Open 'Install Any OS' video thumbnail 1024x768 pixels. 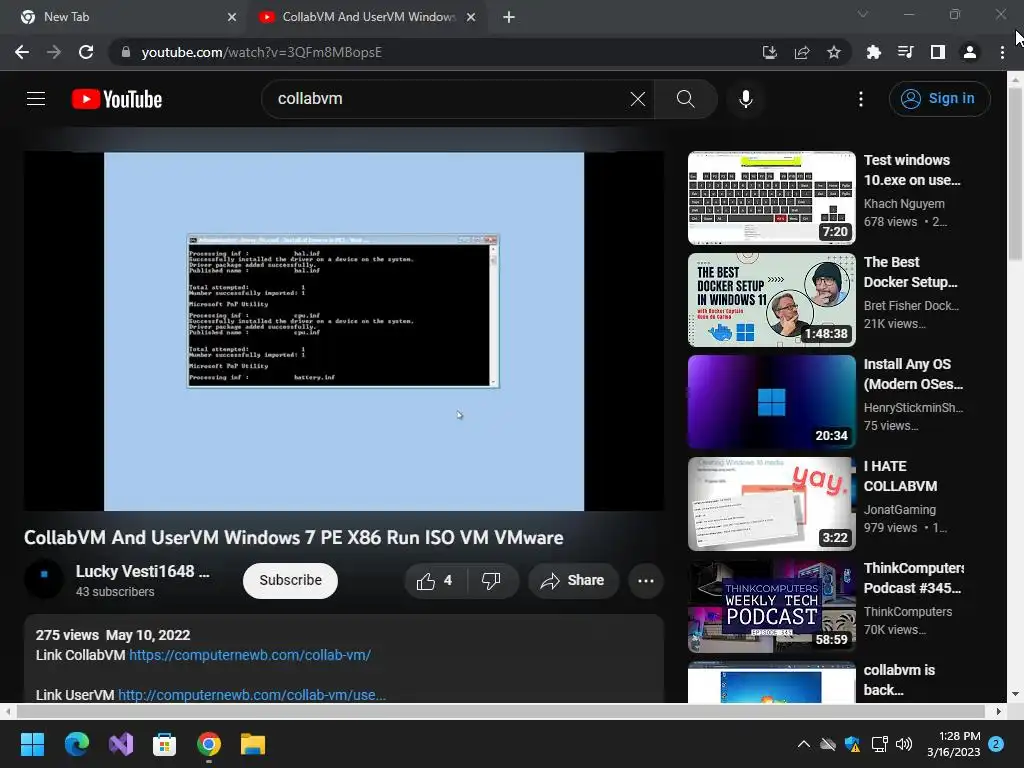[771, 402]
